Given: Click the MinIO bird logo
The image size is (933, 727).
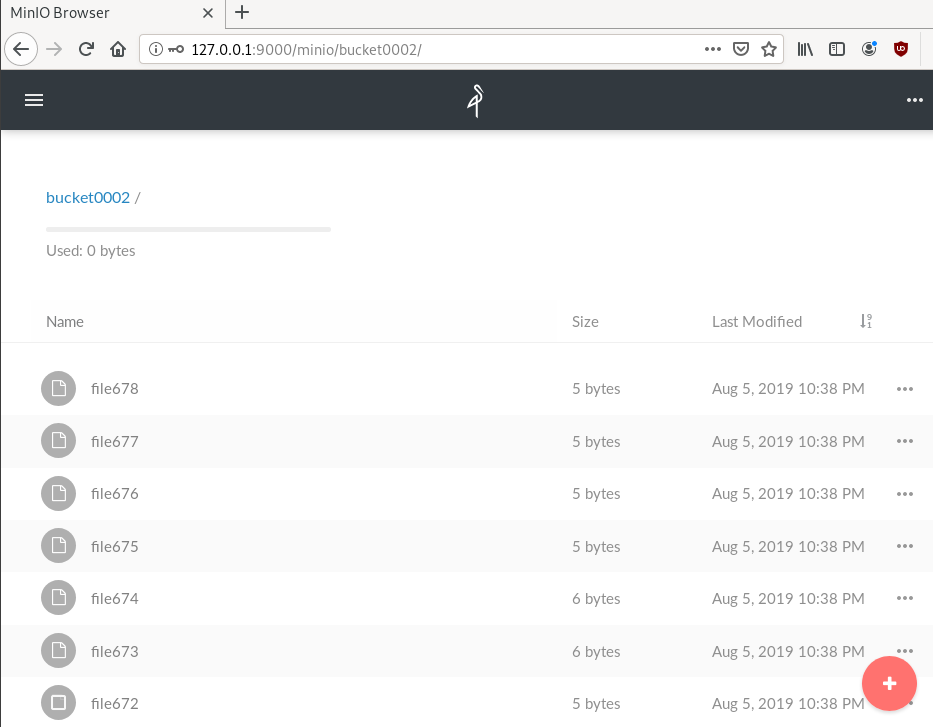Looking at the screenshot, I should [473, 100].
